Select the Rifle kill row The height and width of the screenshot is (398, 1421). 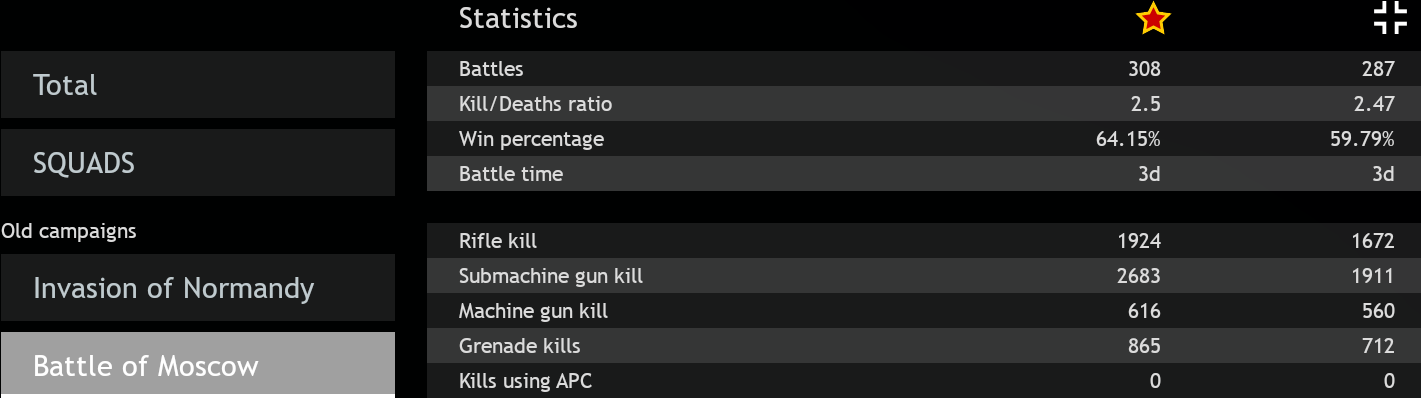click(924, 241)
